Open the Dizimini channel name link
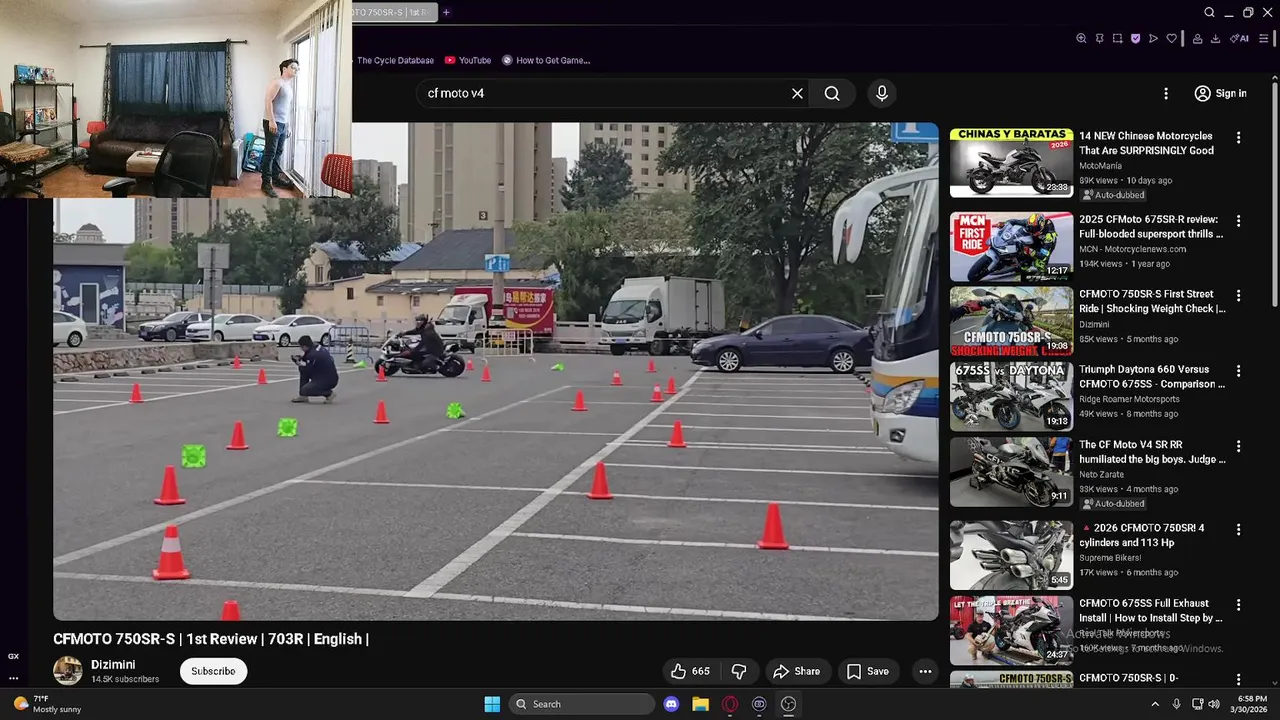 [x=113, y=665]
